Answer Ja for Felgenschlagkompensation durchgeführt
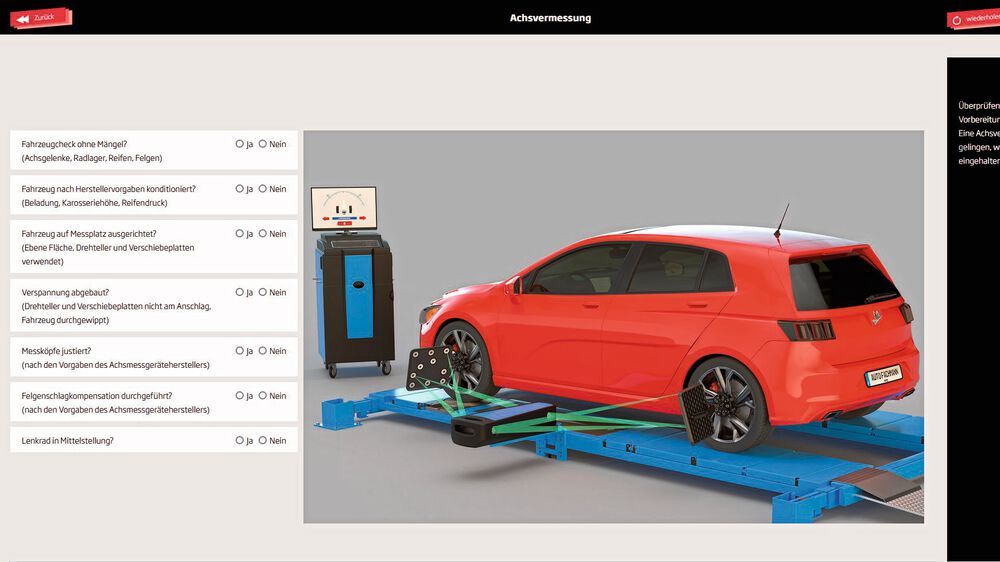This screenshot has height=562, width=1000. click(240, 396)
